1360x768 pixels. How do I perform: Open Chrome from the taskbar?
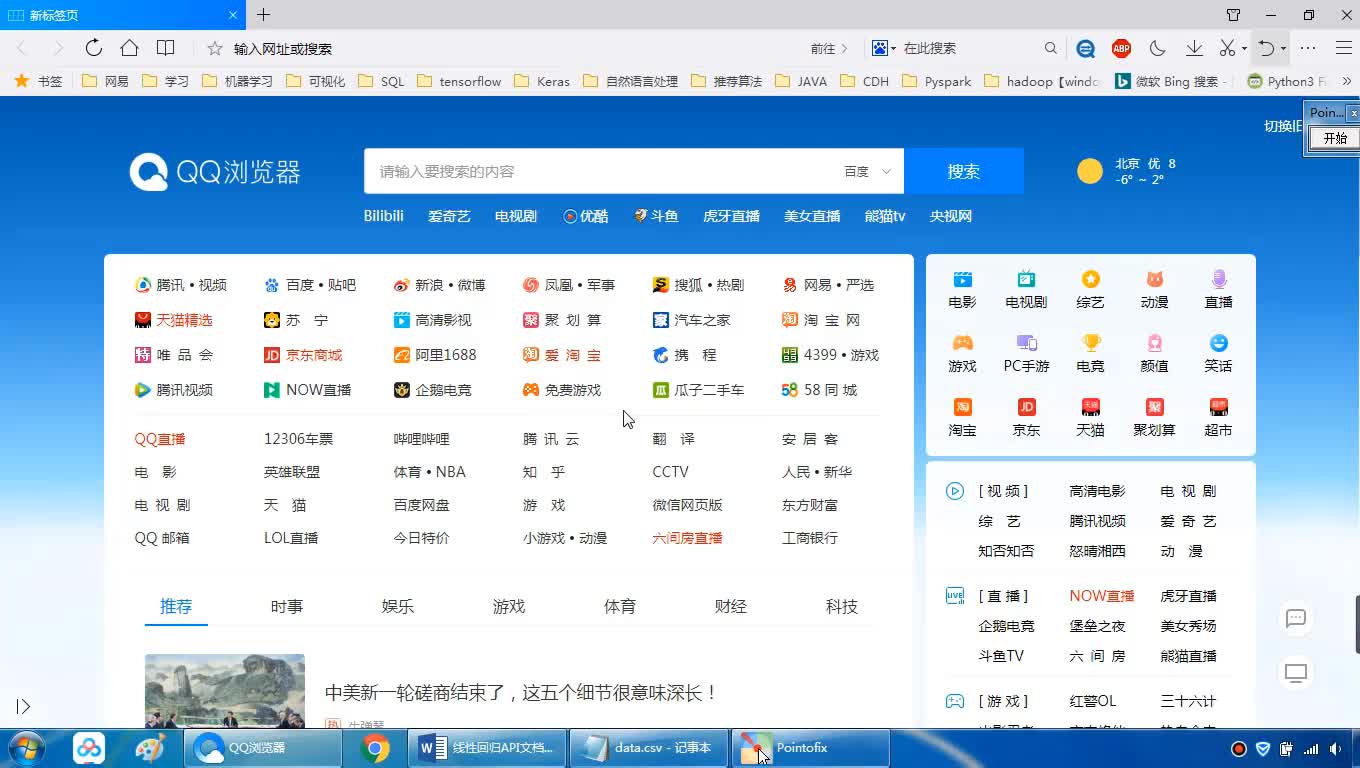(x=375, y=748)
